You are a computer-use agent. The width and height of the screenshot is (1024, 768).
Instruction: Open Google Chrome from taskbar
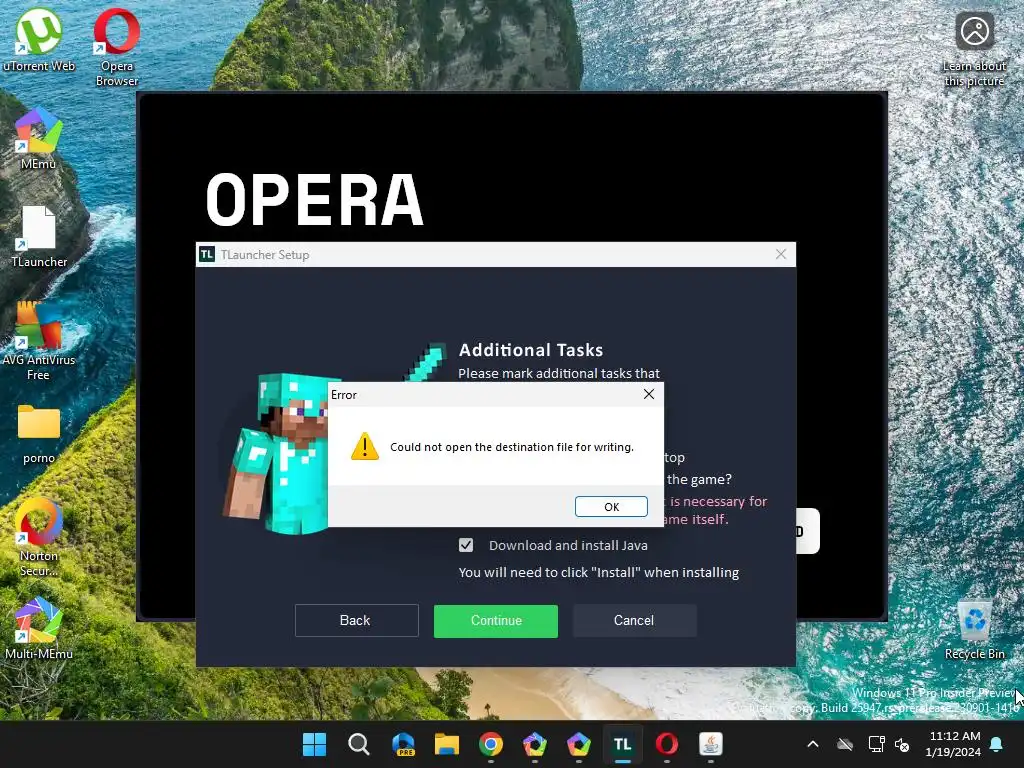click(491, 744)
